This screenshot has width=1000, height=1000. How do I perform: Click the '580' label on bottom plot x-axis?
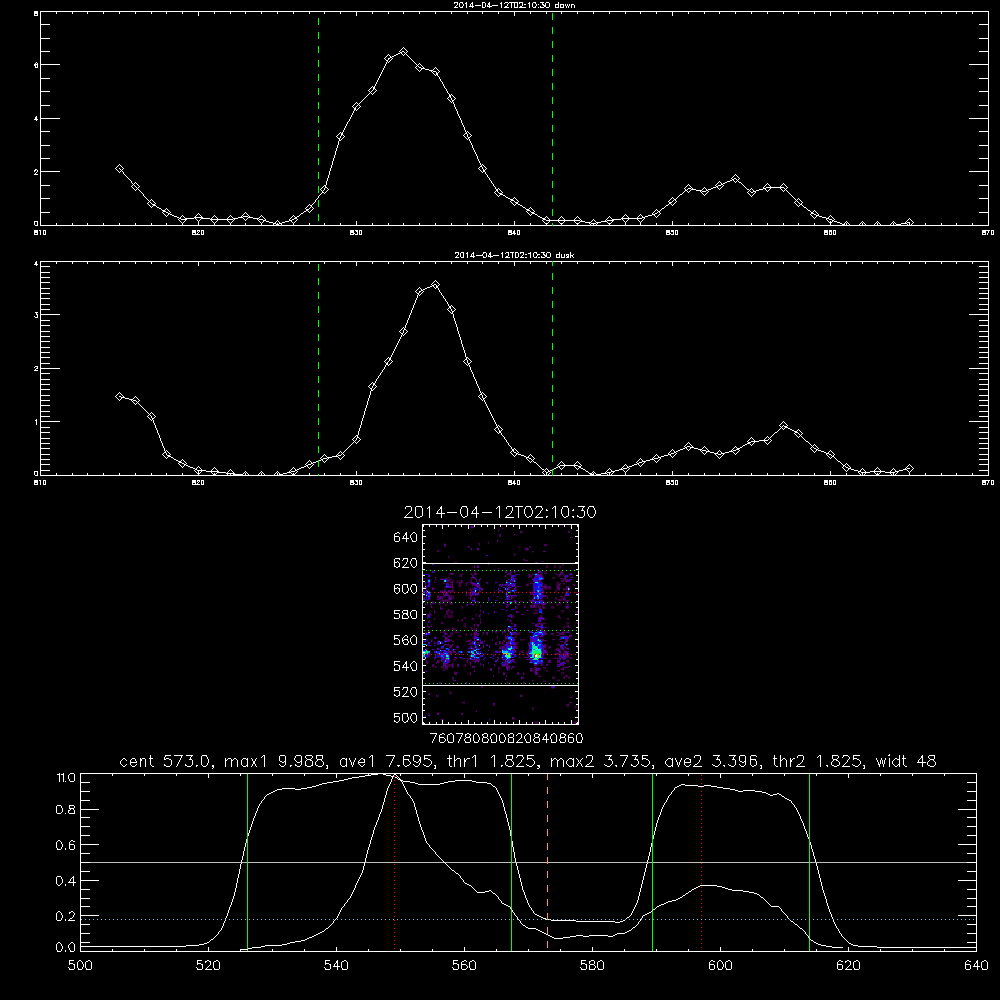592,966
